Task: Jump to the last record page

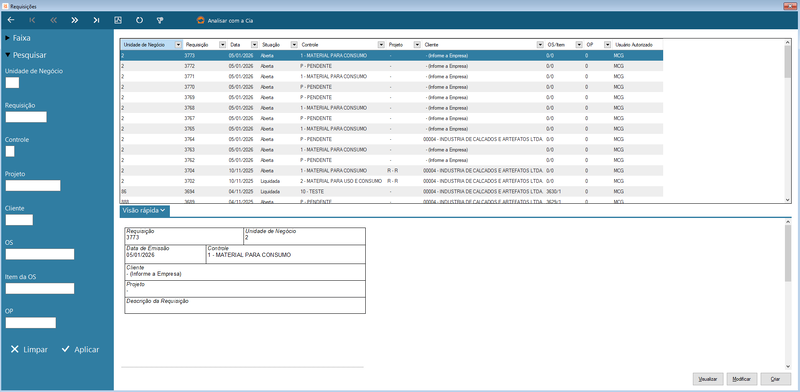Action: tap(96, 20)
